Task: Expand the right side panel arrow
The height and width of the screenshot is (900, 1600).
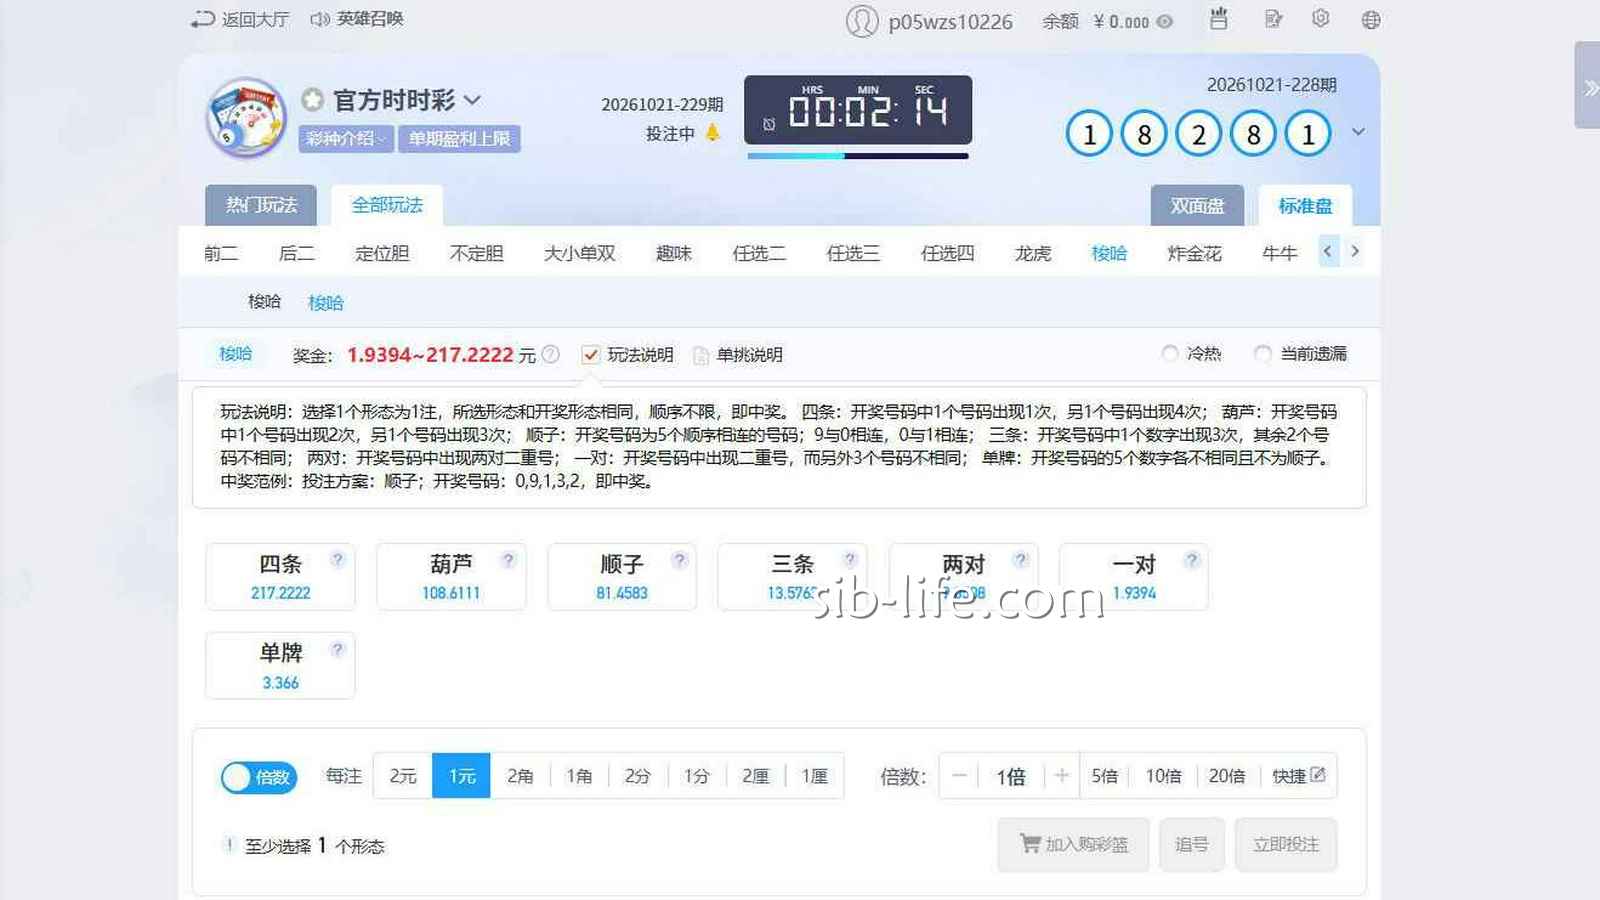Action: 1589,87
